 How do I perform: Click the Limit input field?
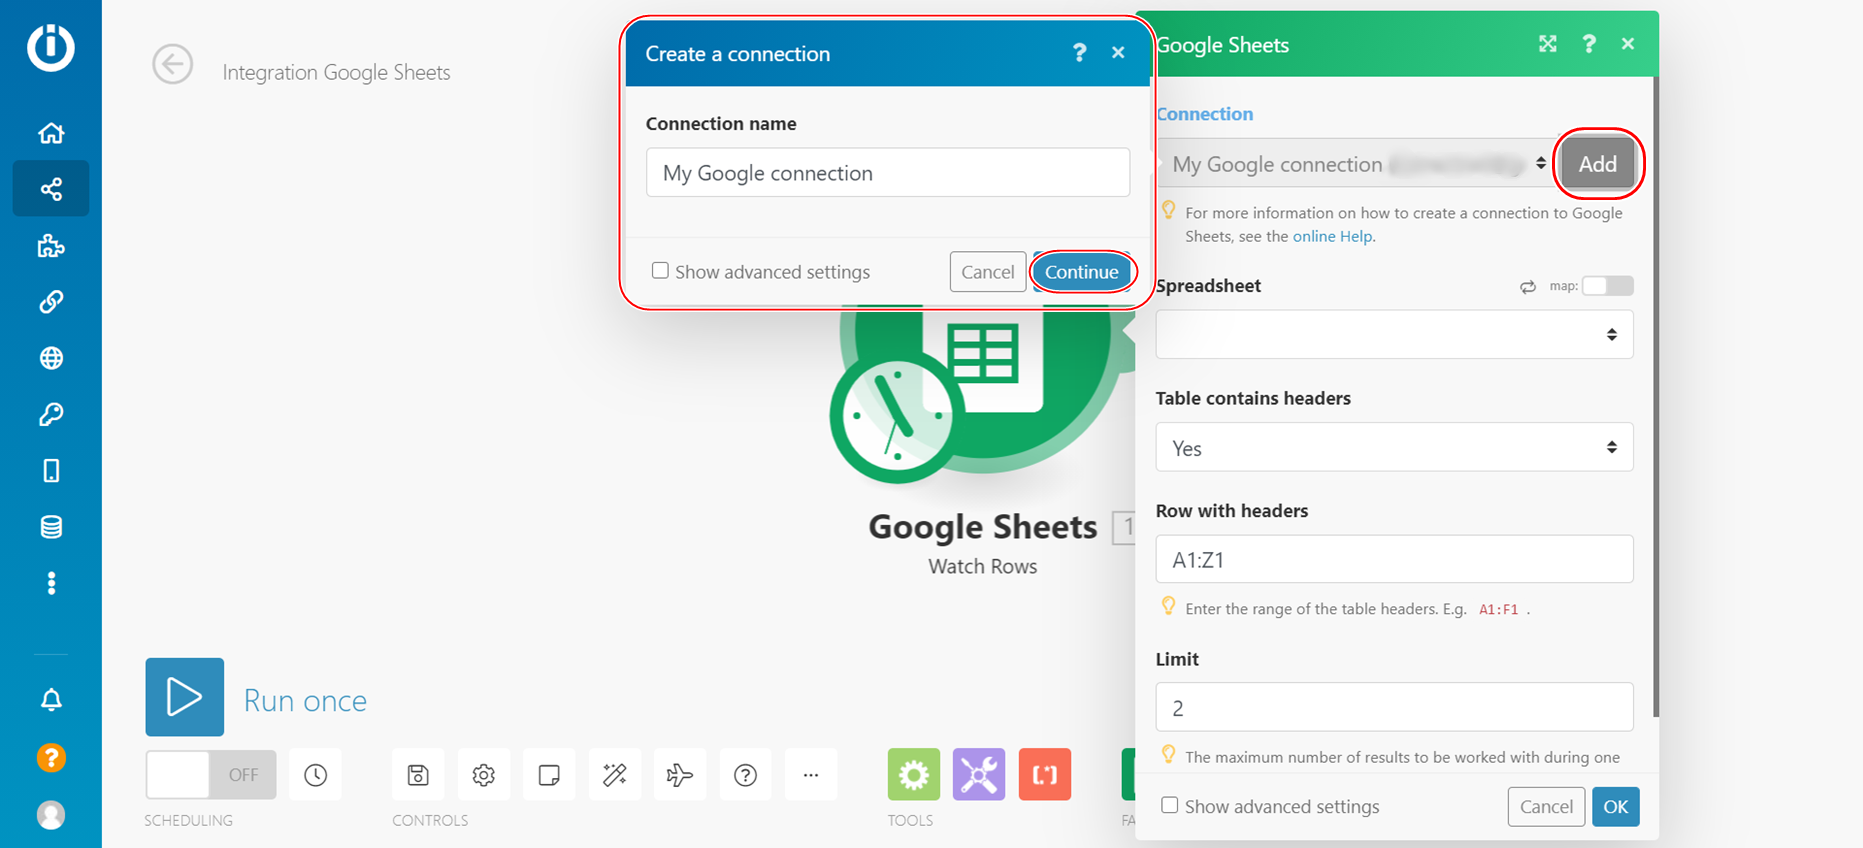(1394, 707)
